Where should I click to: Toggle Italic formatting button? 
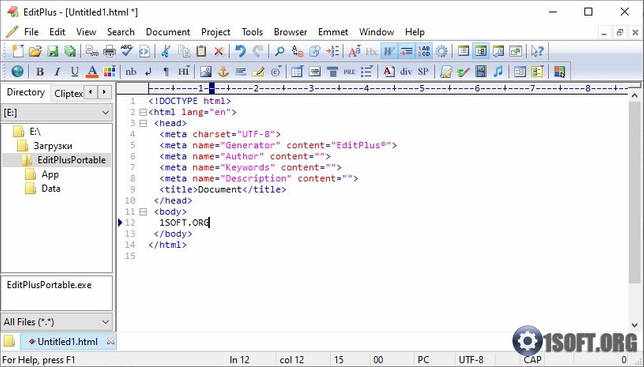(57, 71)
